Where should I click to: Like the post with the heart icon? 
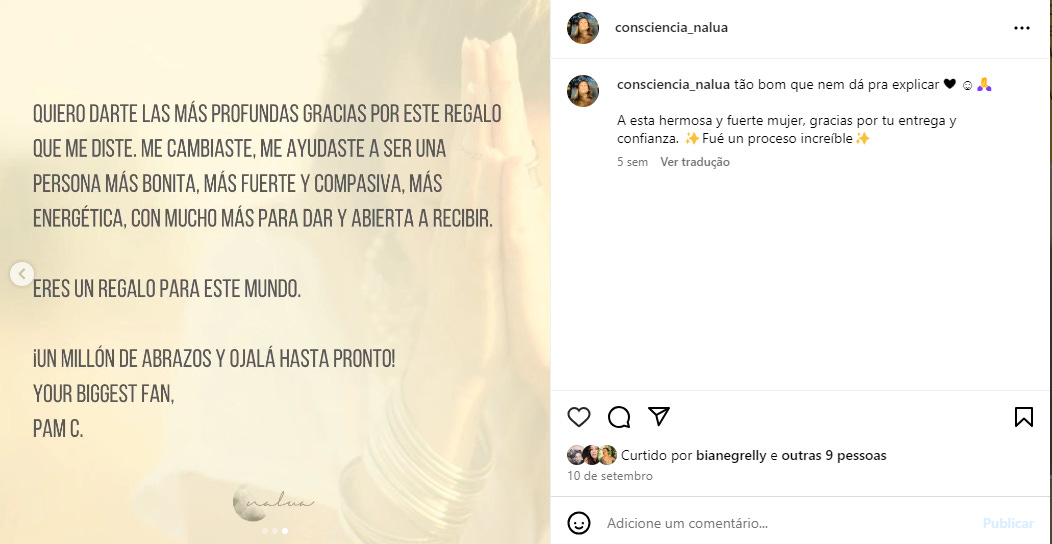(x=578, y=417)
